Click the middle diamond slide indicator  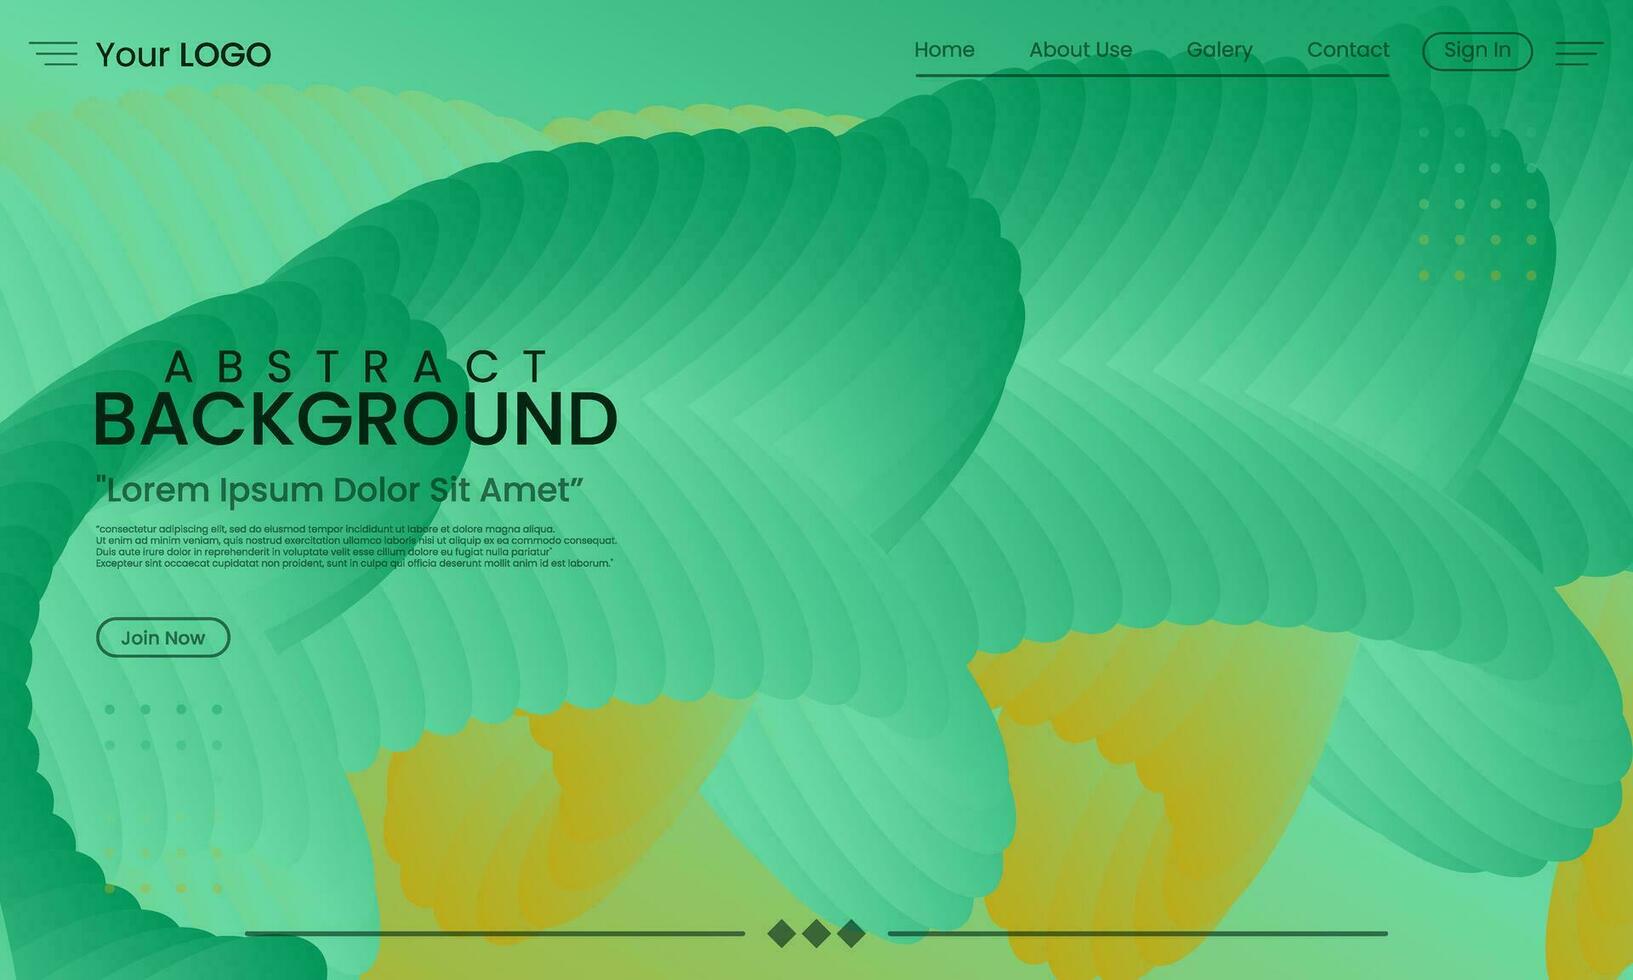coord(816,934)
